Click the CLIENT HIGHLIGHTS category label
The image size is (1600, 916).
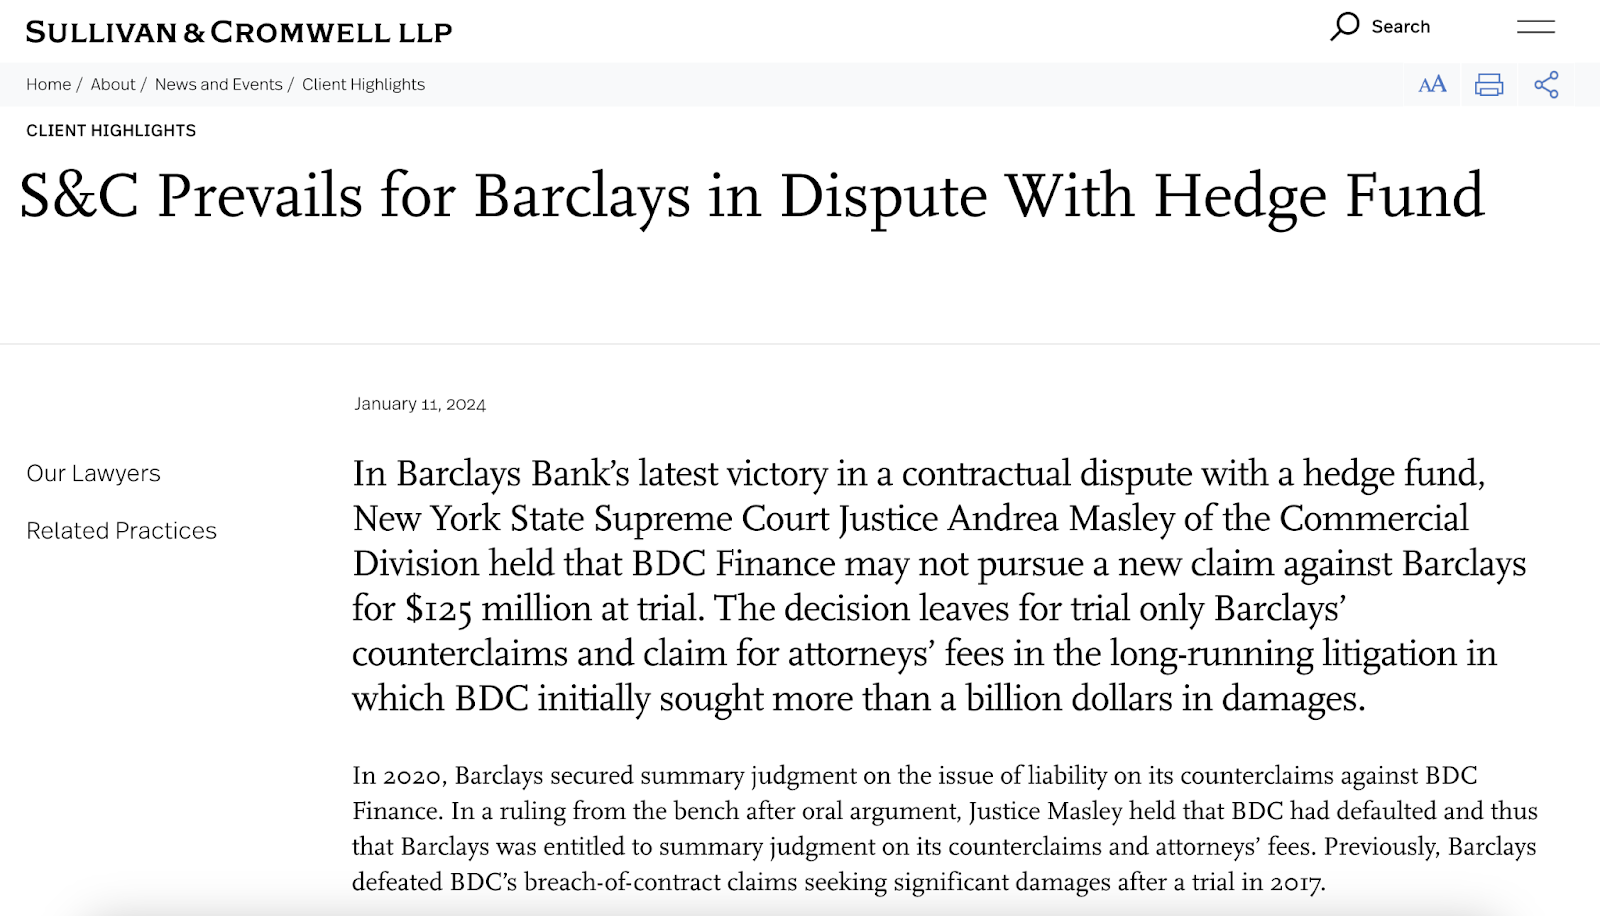coord(111,130)
